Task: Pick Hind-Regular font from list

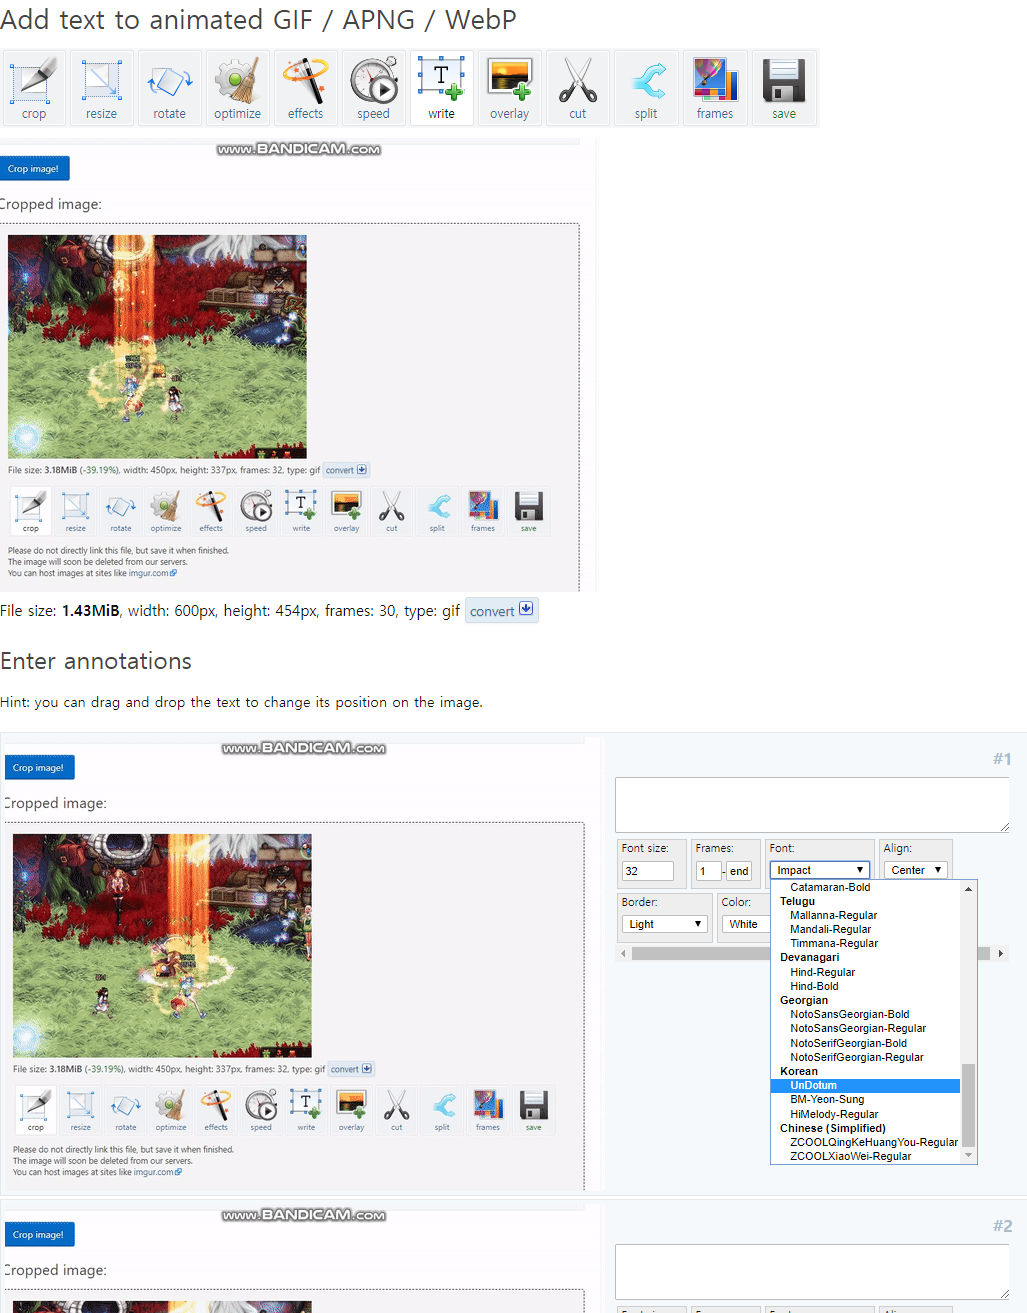Action: [822, 972]
